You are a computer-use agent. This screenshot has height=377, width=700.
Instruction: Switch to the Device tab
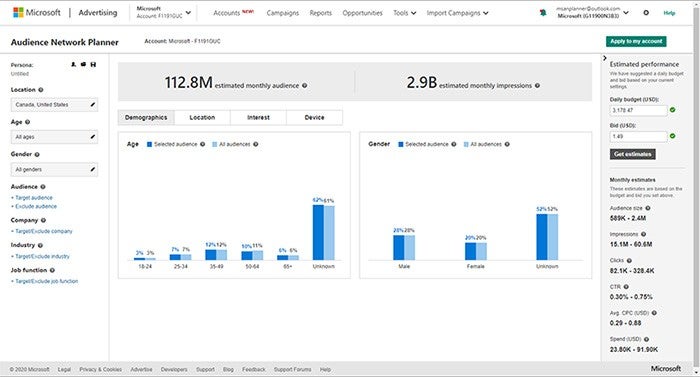pos(314,117)
